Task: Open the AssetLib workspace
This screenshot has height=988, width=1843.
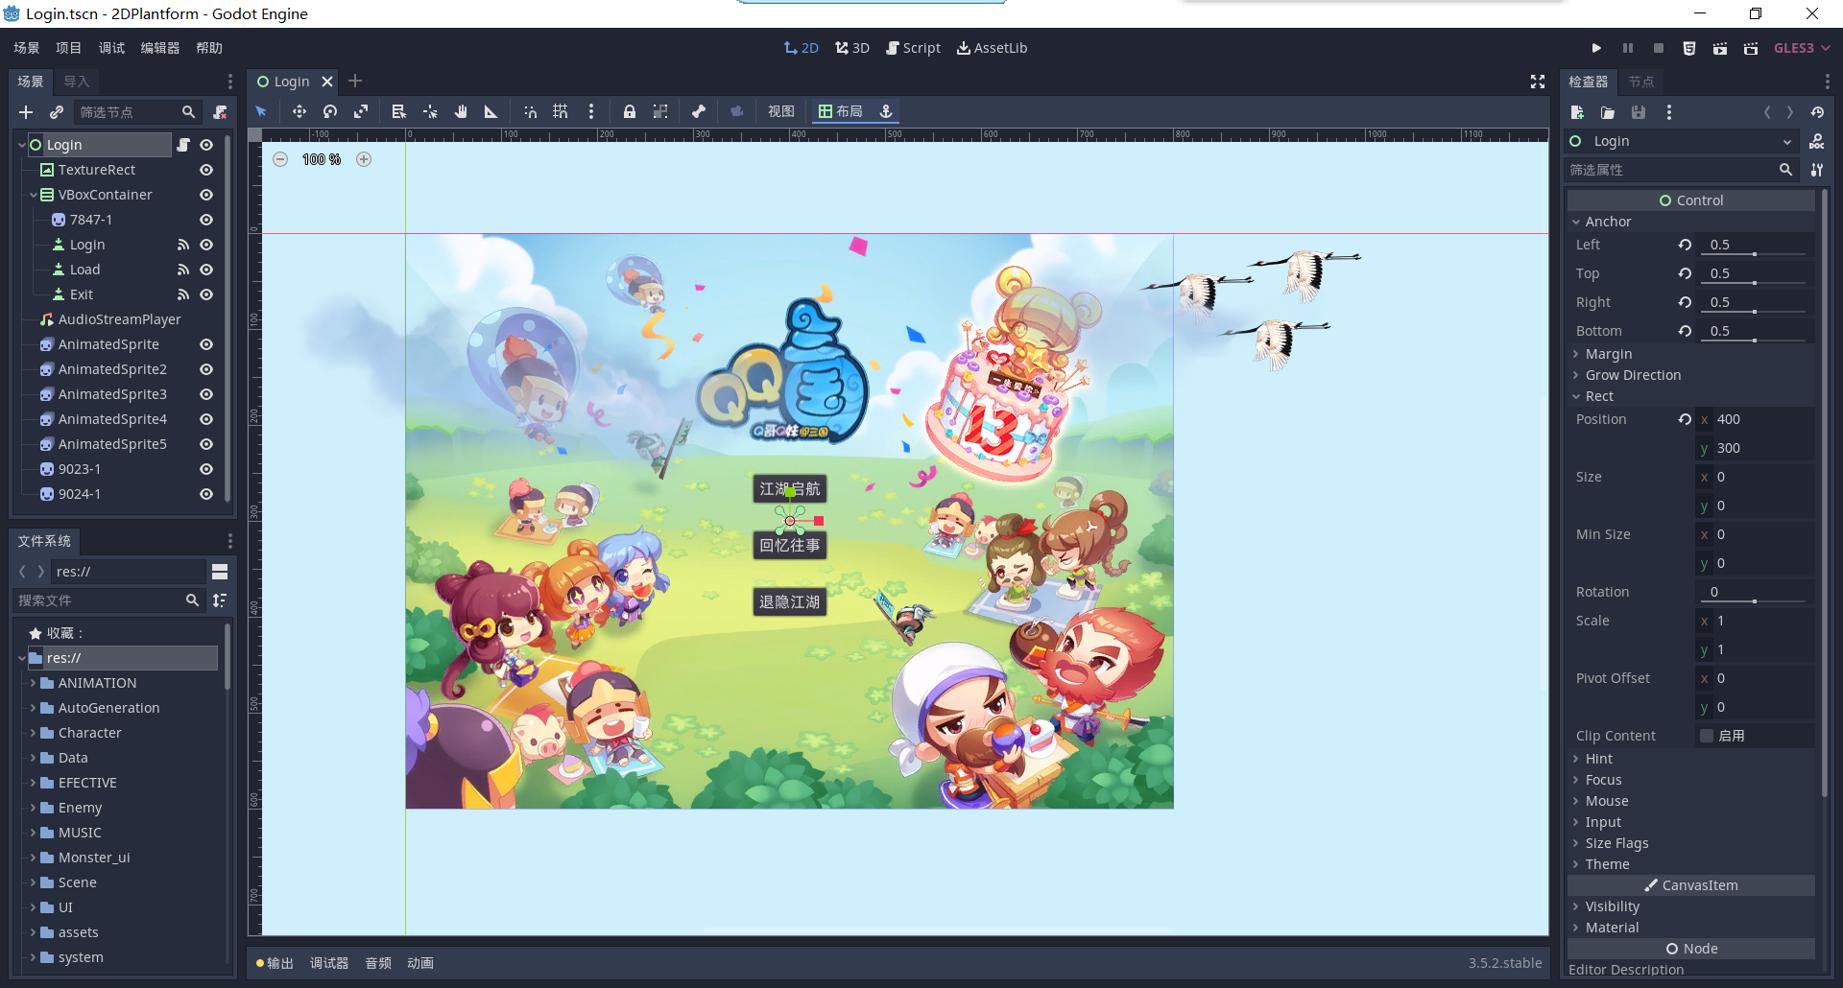Action: (x=992, y=48)
